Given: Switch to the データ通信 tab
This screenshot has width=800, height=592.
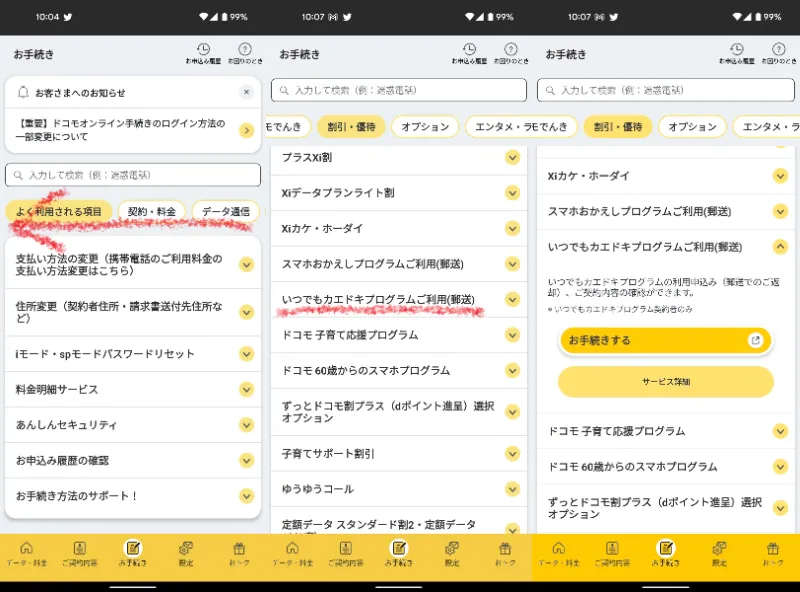Looking at the screenshot, I should pos(226,211).
